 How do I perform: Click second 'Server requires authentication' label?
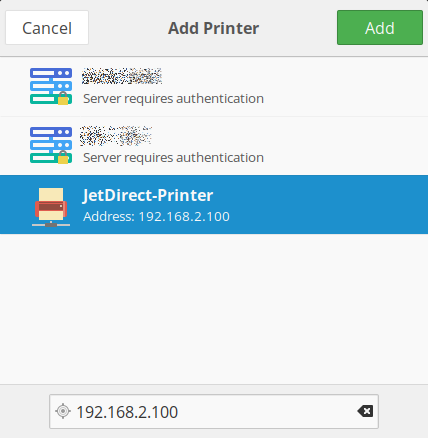tap(173, 158)
